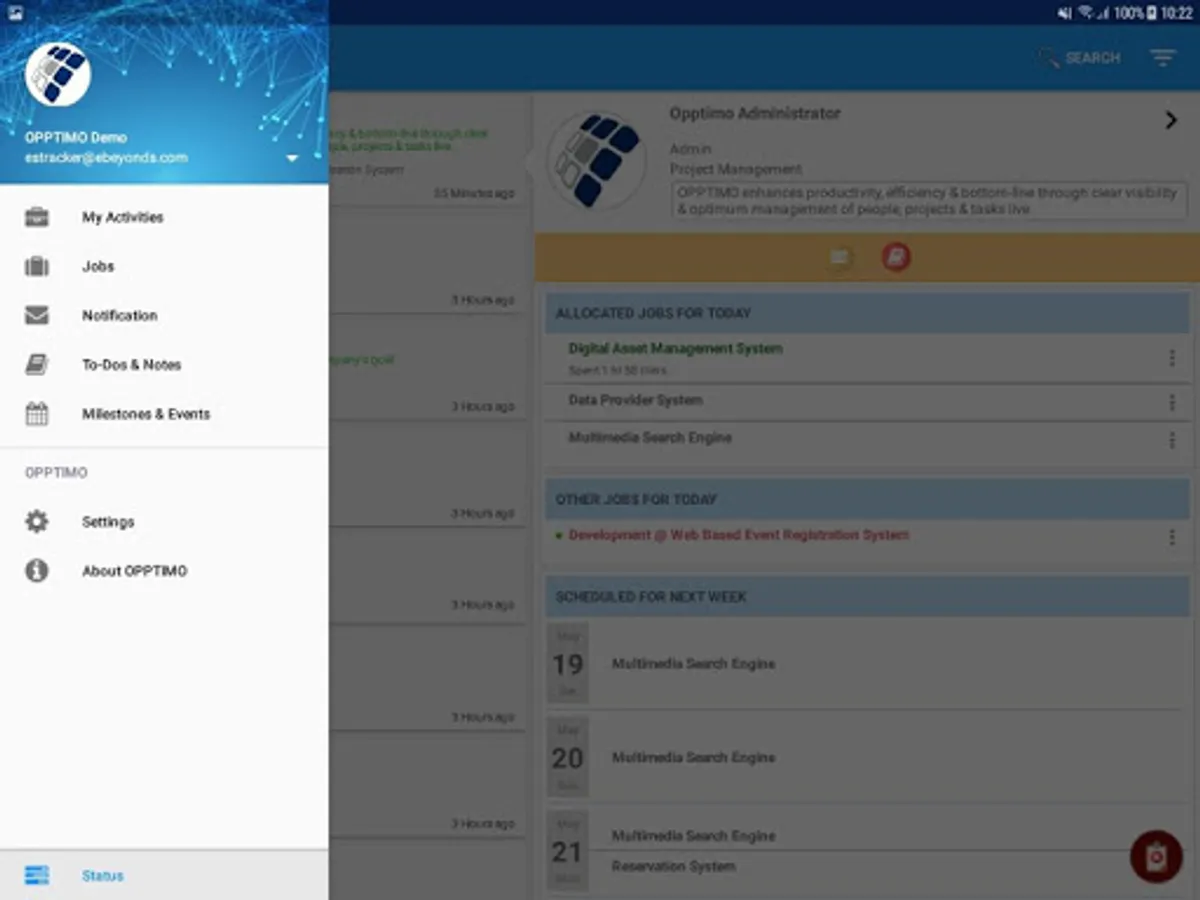Expand Opptimo Administrator profile chevron
1200x900 pixels.
(x=1171, y=120)
